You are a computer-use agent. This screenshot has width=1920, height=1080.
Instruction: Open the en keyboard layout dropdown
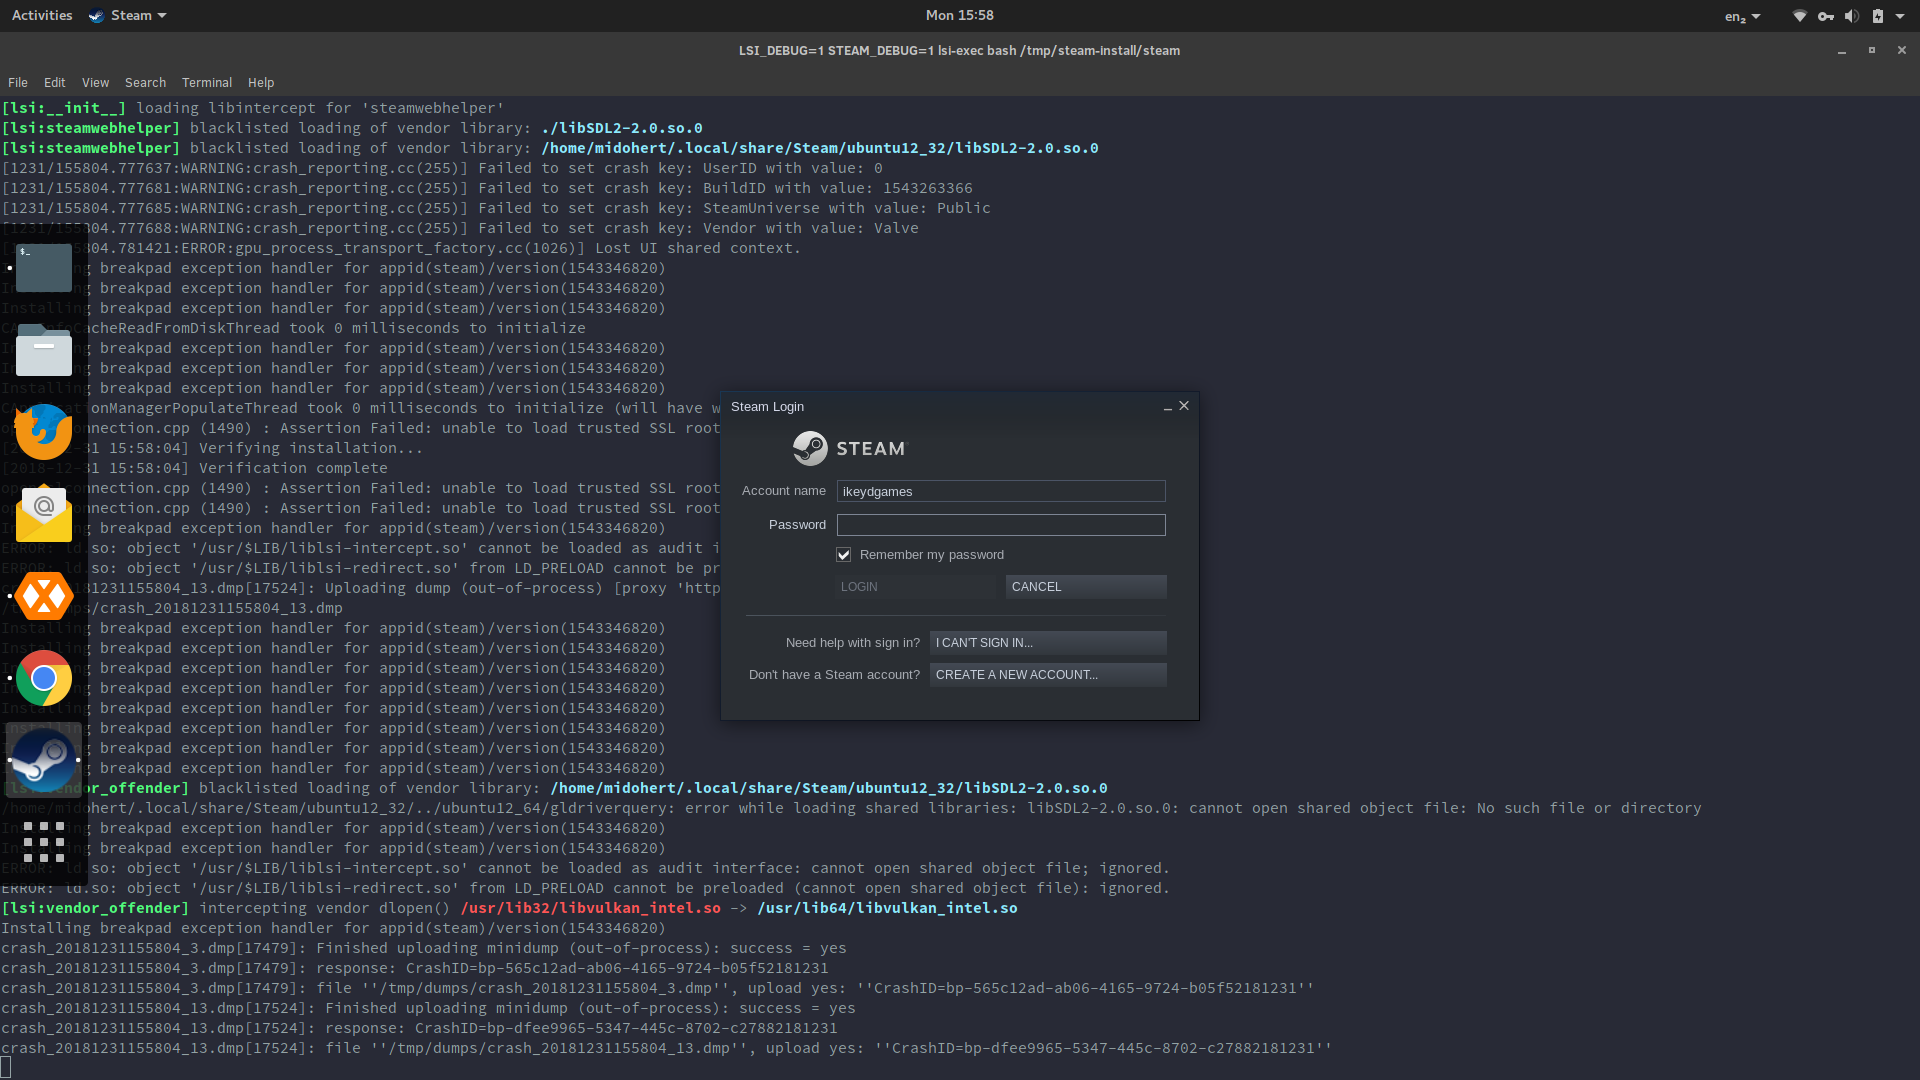click(x=1742, y=16)
